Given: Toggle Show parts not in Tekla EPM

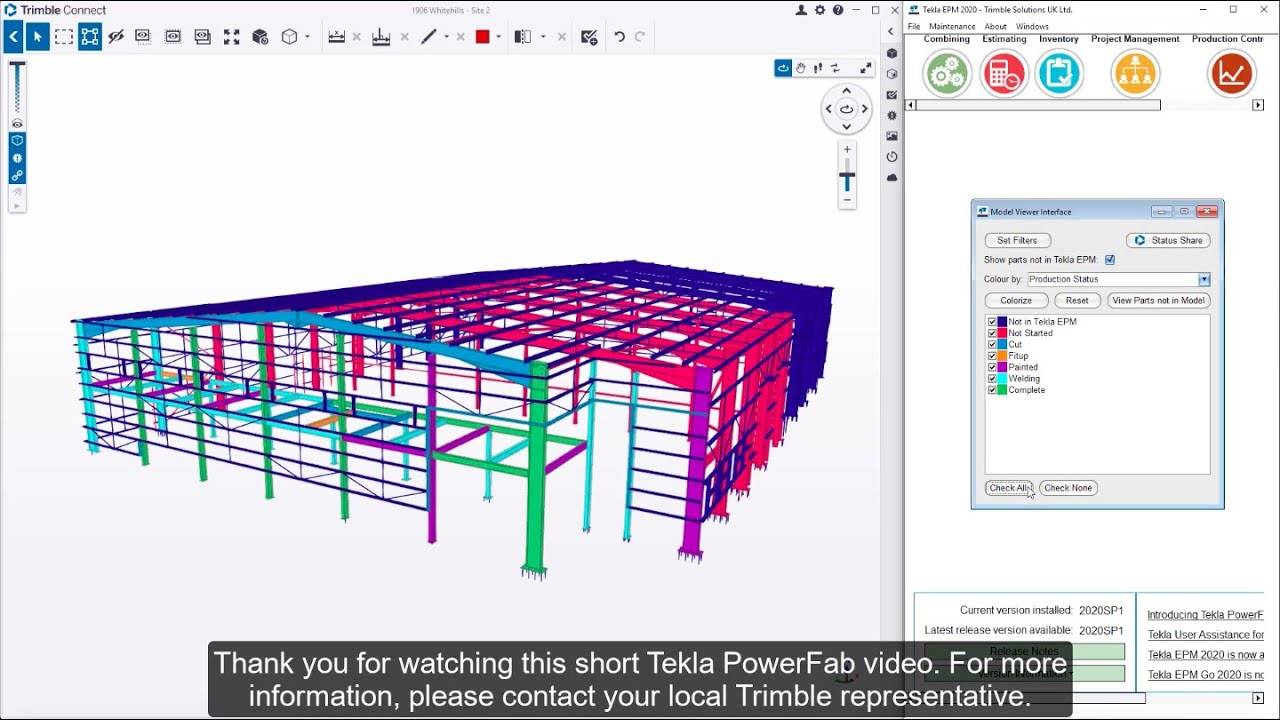Looking at the screenshot, I should 1110,259.
